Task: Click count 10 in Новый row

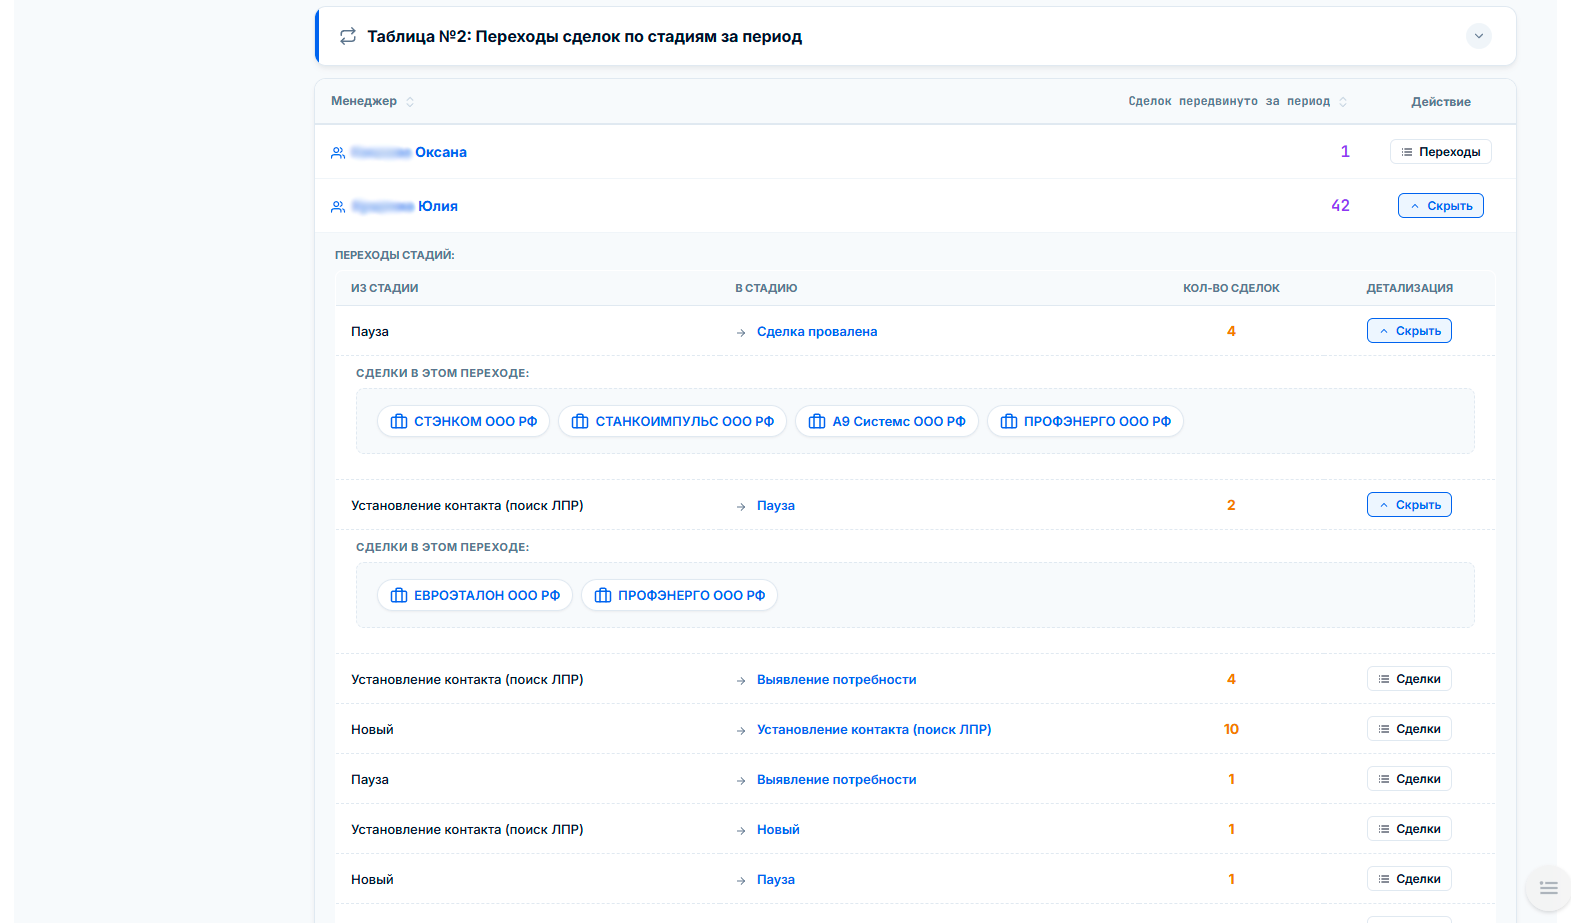Action: [x=1231, y=729]
